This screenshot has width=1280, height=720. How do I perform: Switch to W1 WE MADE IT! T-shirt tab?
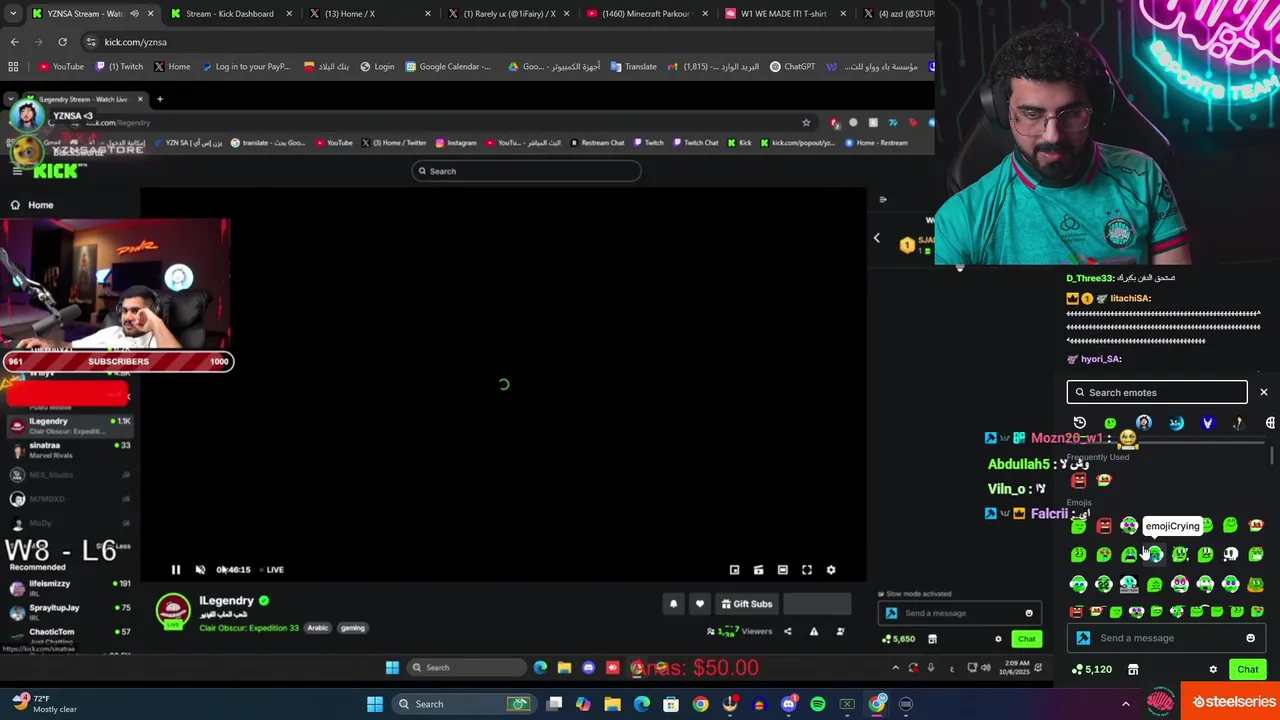point(784,14)
